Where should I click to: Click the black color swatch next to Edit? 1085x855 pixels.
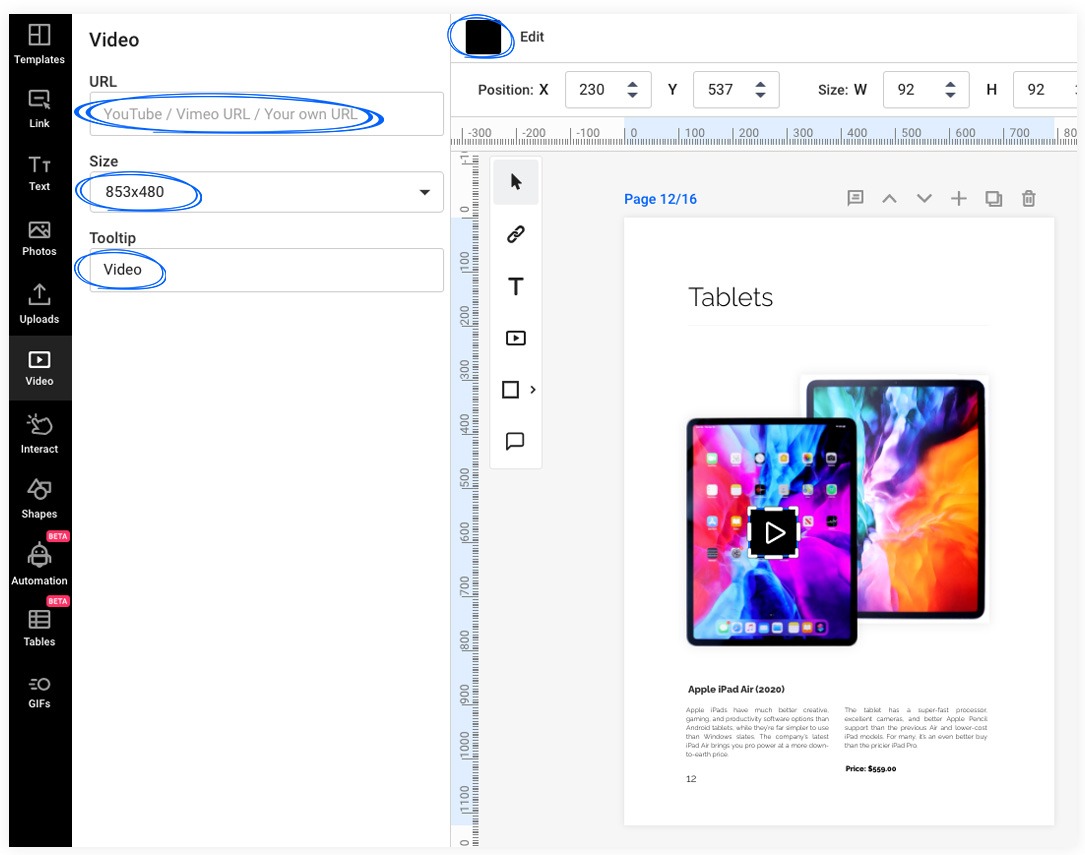(x=483, y=37)
